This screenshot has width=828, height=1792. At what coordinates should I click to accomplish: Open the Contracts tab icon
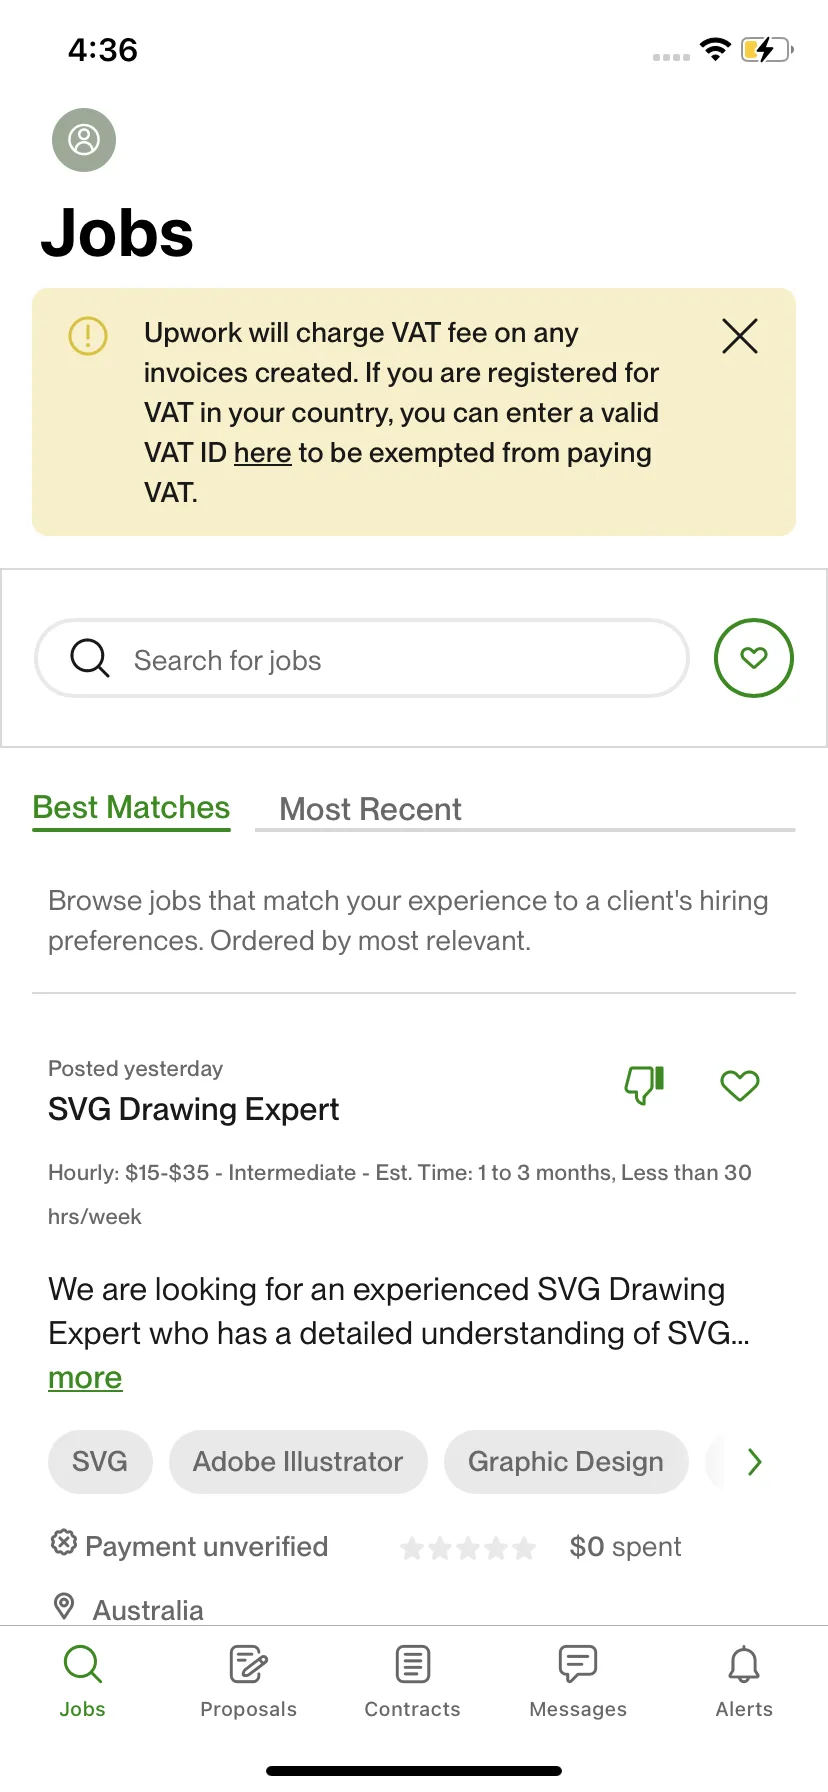pos(413,1664)
